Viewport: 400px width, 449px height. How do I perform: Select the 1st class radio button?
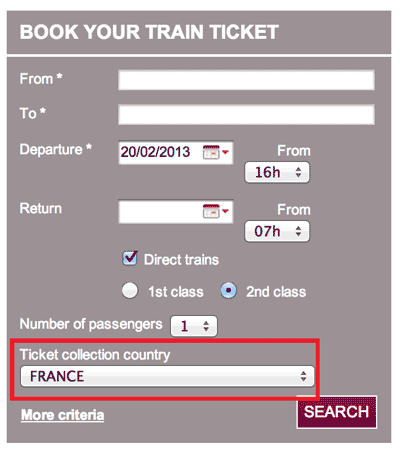[130, 291]
